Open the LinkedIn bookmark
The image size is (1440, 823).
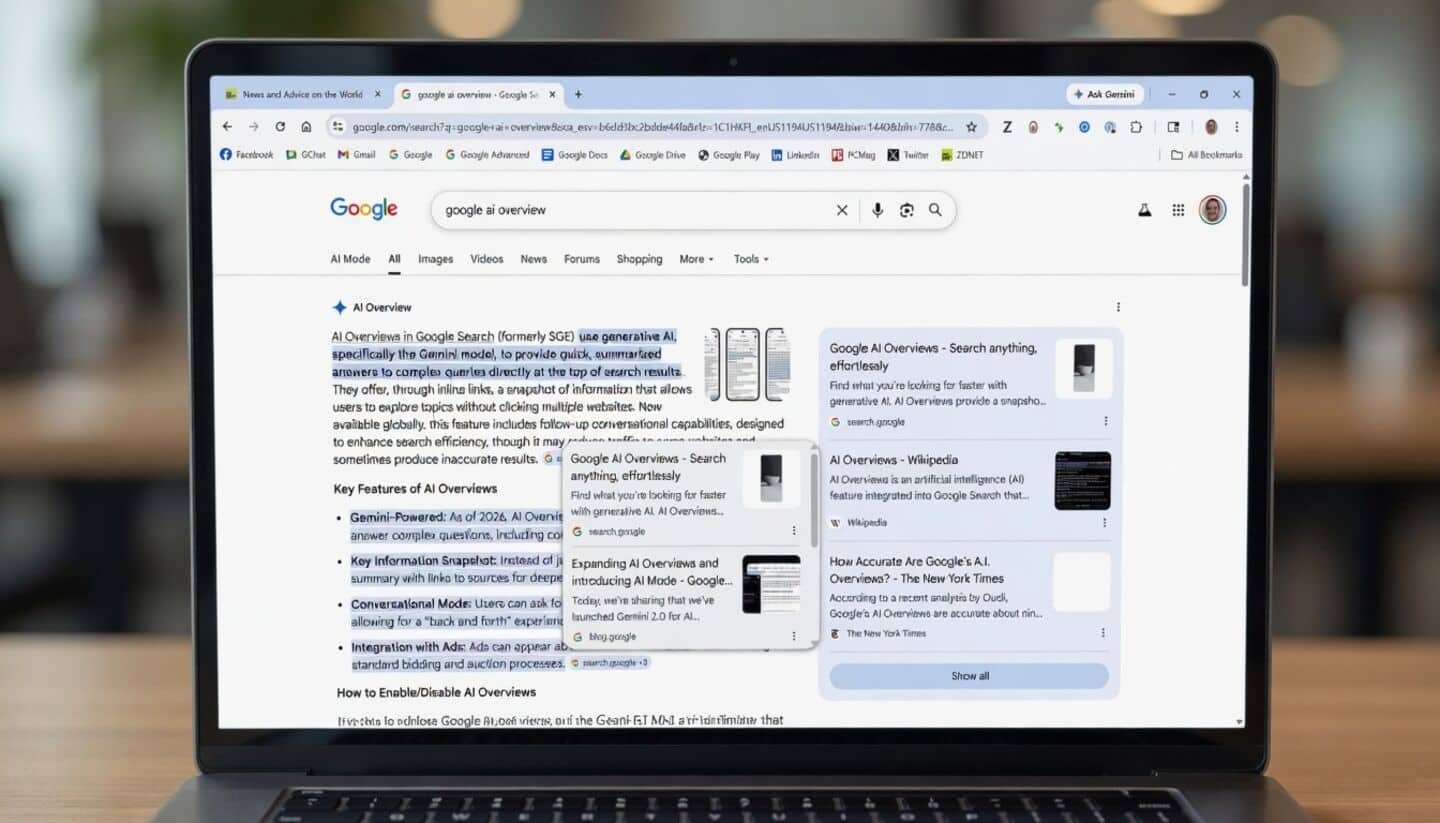[x=796, y=155]
